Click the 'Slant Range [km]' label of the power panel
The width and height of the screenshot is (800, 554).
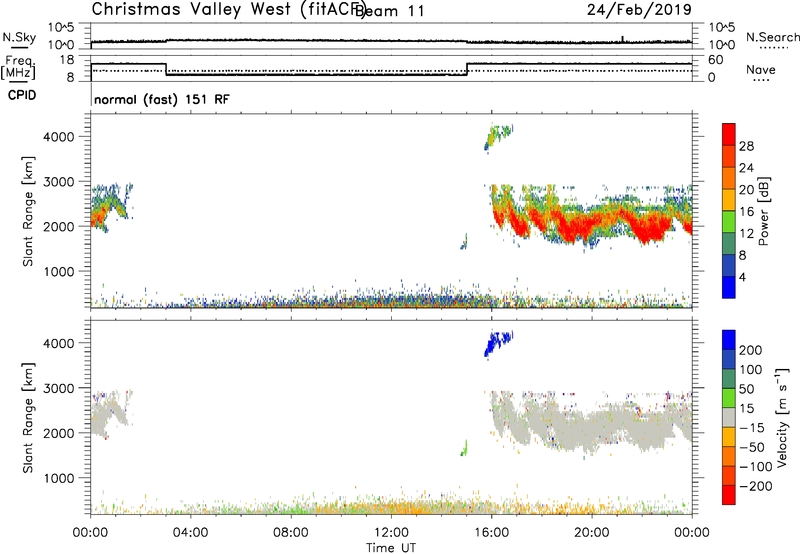(x=28, y=211)
